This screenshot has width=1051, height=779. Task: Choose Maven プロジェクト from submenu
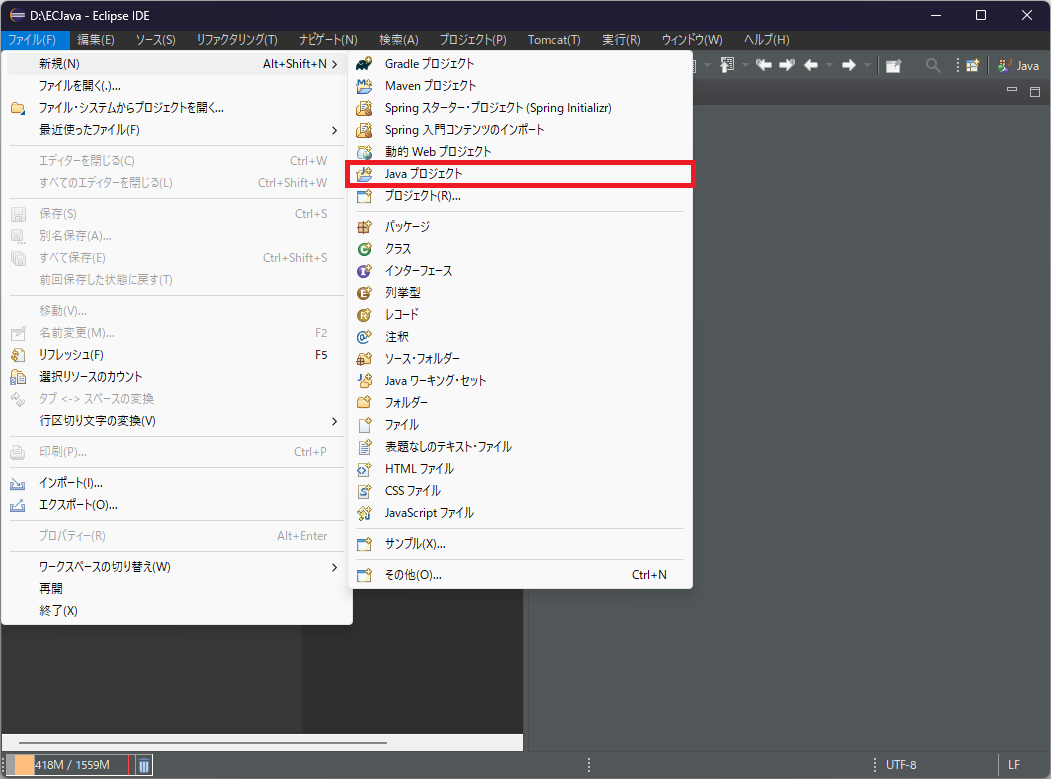[520, 86]
